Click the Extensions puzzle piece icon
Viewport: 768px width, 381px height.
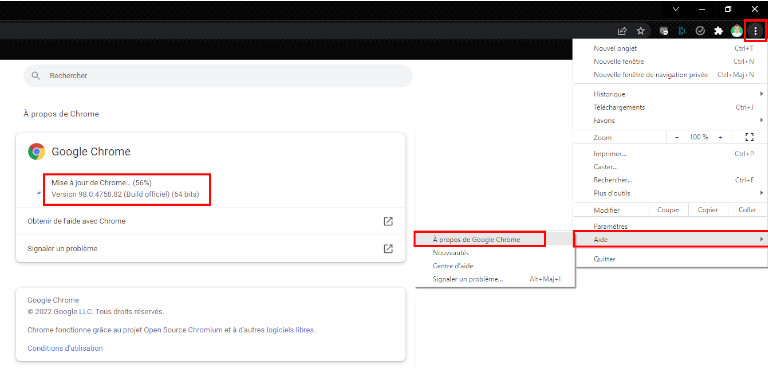pyautogui.click(x=719, y=31)
